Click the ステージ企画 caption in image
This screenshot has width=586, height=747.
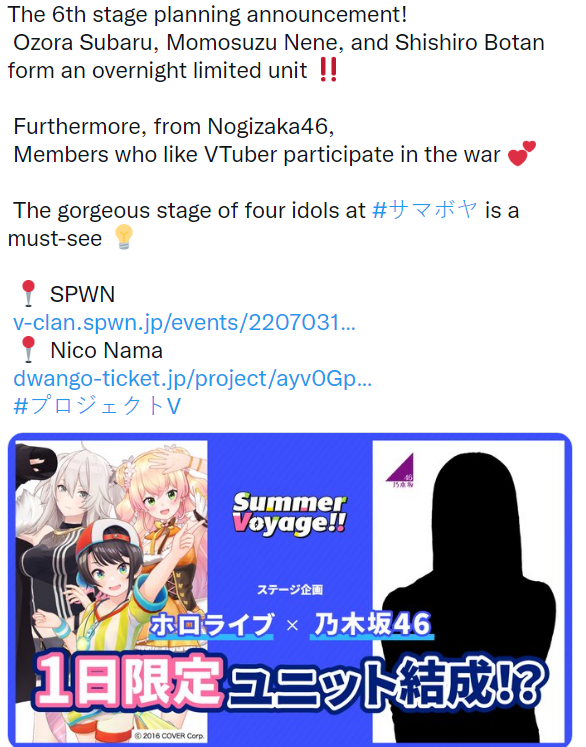point(290,589)
